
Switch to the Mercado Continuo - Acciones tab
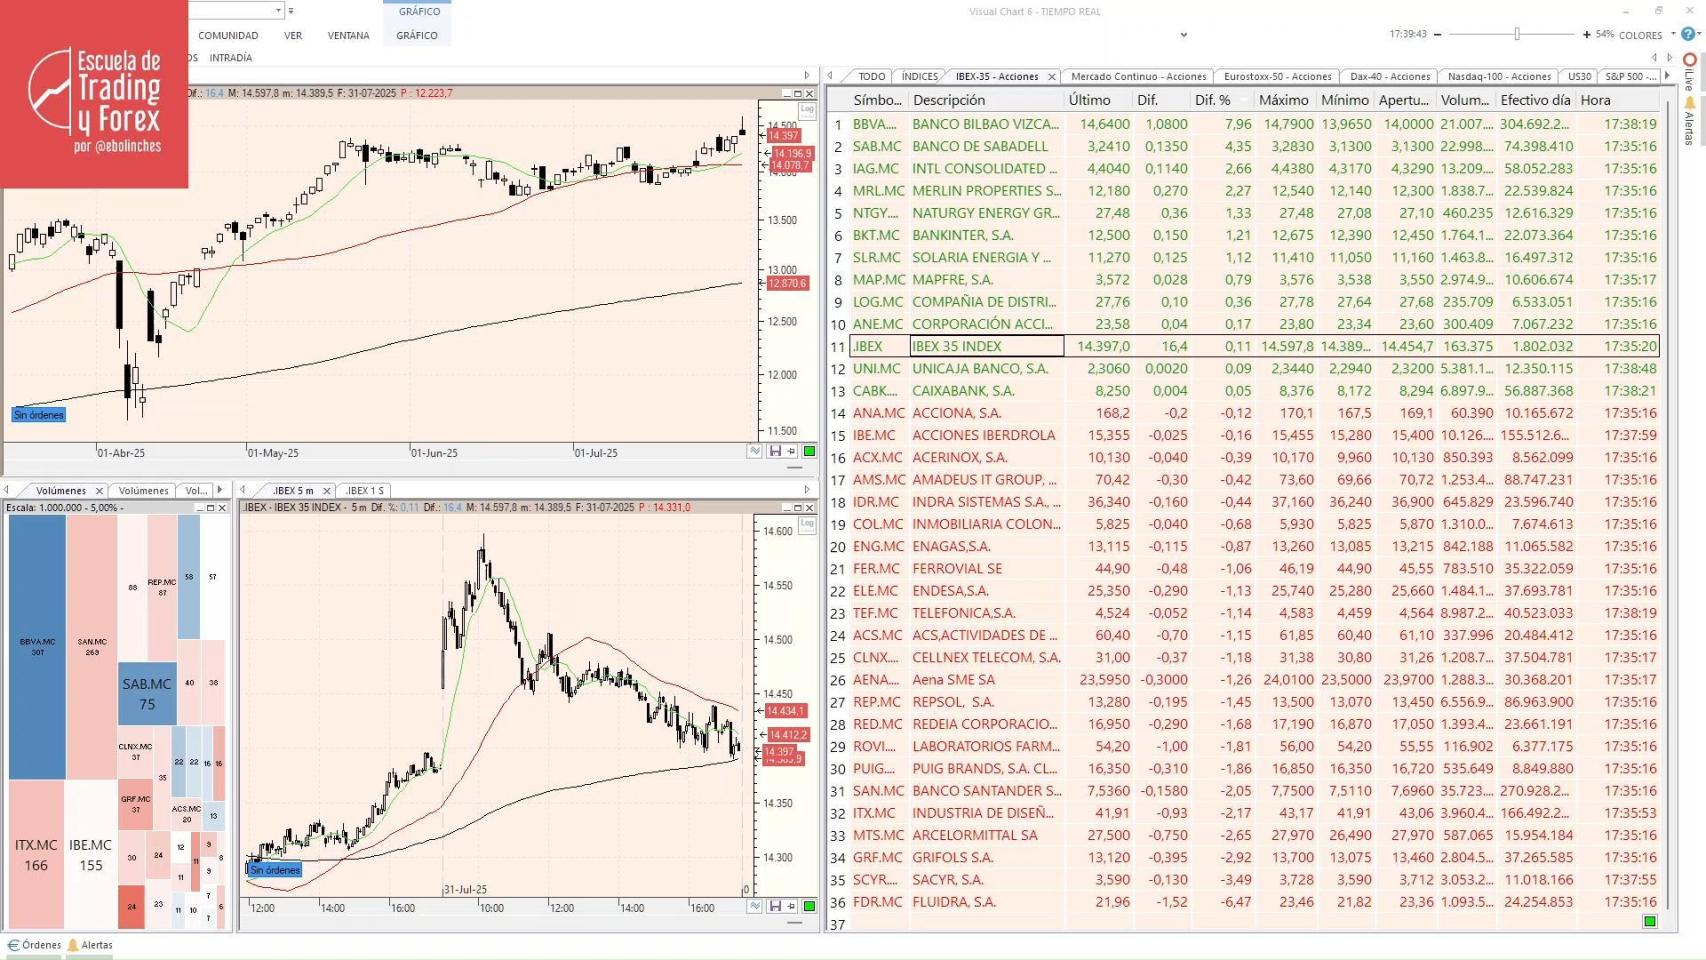[x=1137, y=76]
